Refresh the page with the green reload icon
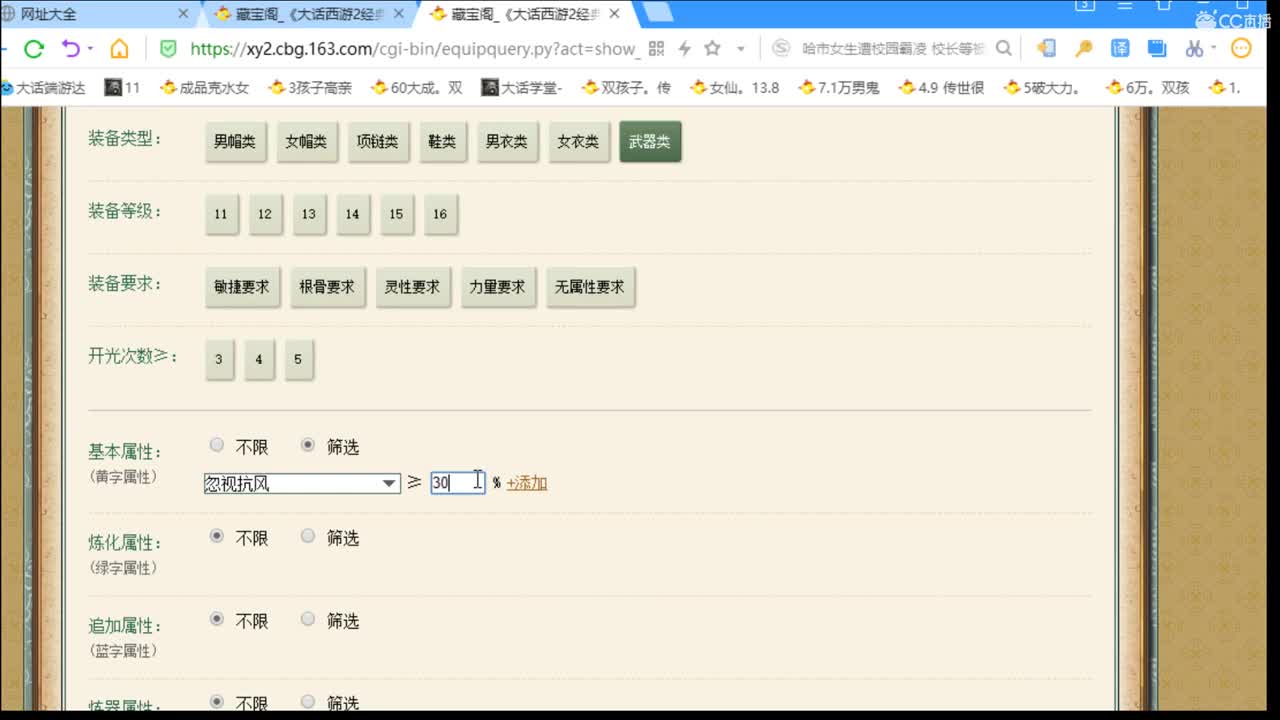This screenshot has width=1280, height=720. [33, 49]
